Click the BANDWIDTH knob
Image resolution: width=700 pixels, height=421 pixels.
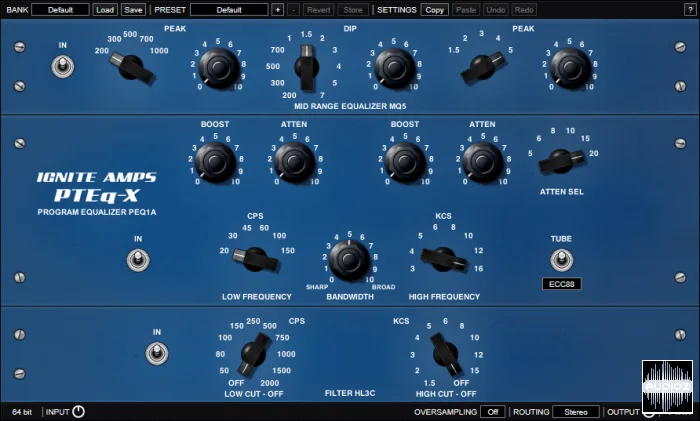(x=350, y=260)
